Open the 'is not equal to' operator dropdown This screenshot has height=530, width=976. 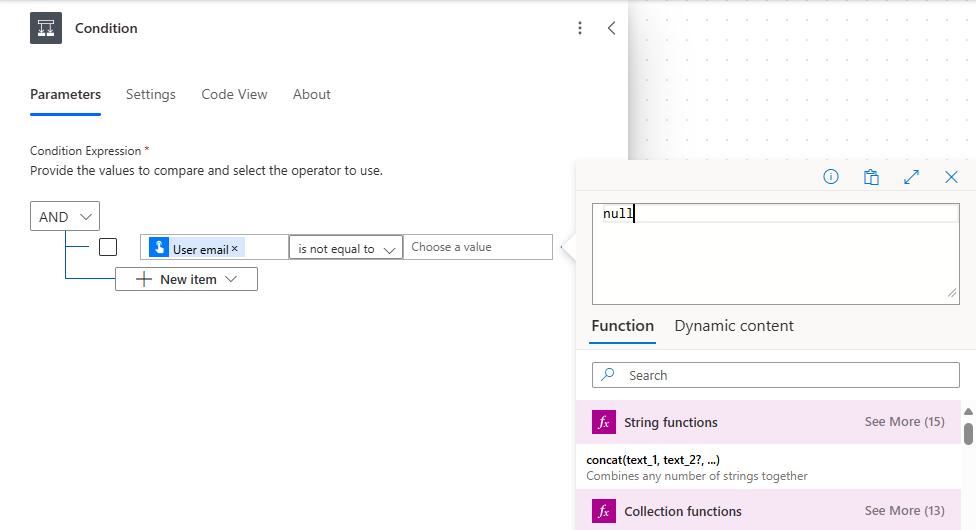pyautogui.click(x=346, y=249)
